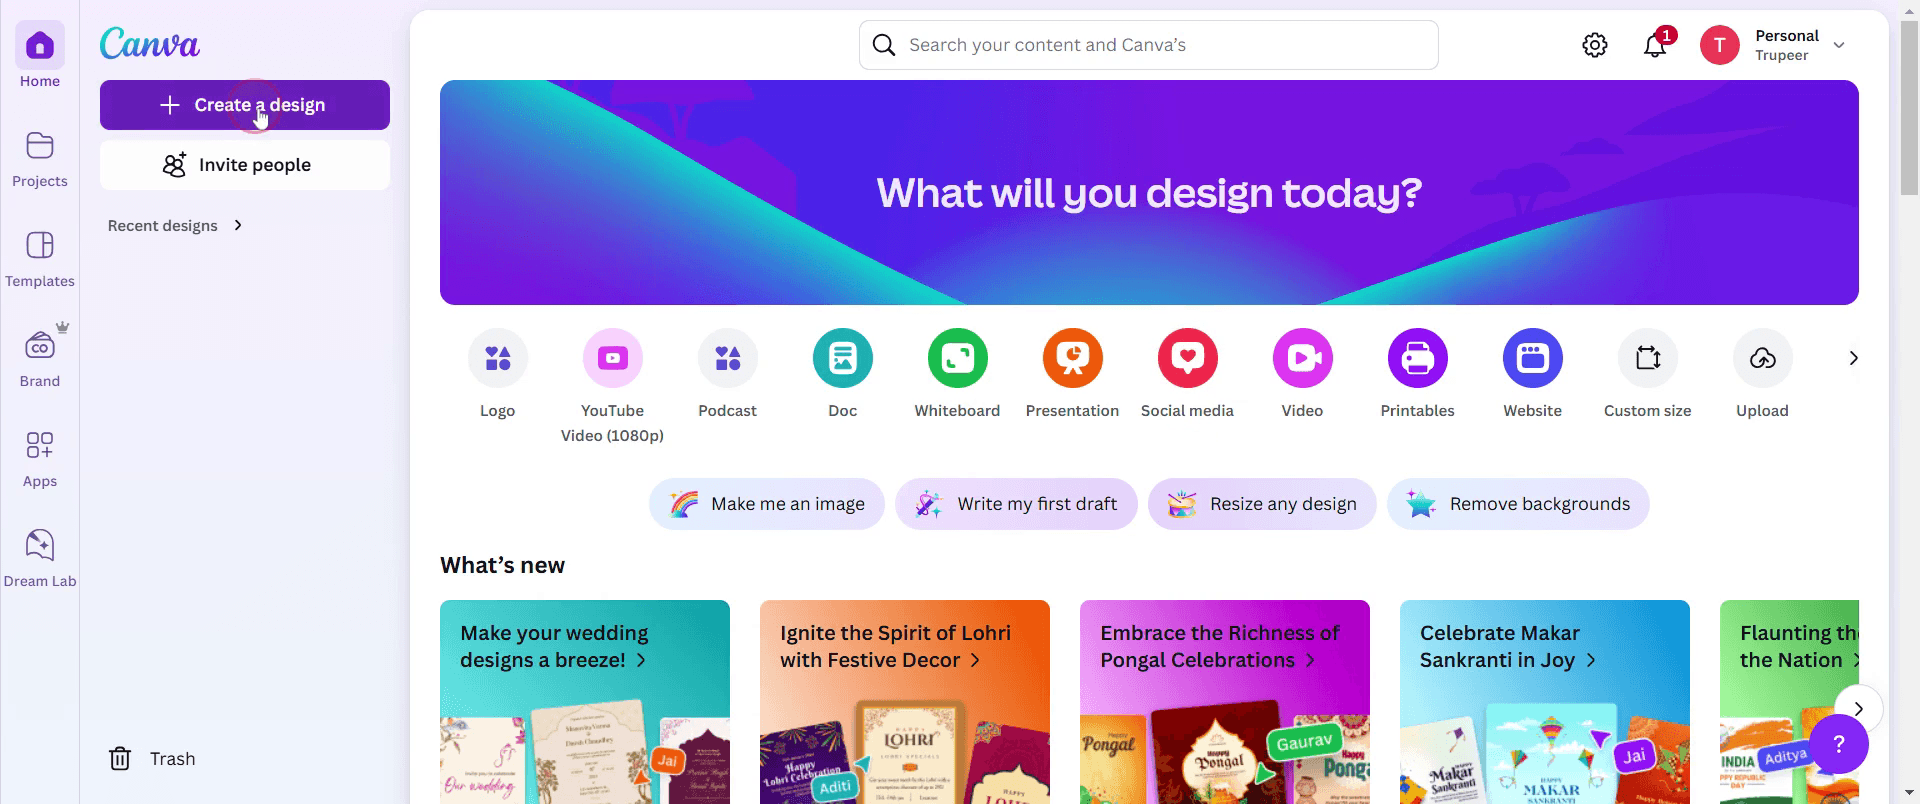Open the Upload cloud icon
The width and height of the screenshot is (1920, 804).
click(1762, 358)
